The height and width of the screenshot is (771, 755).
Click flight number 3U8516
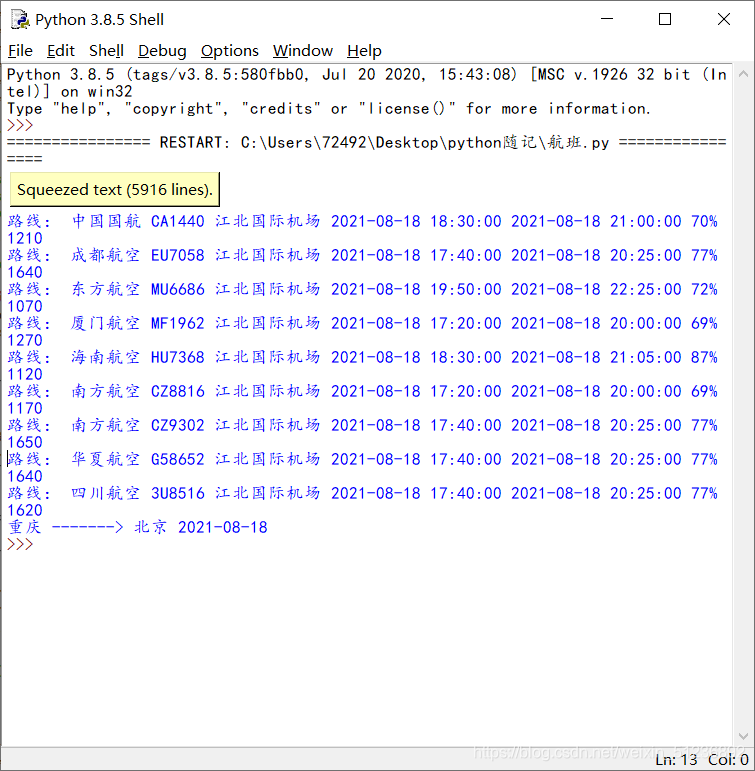[x=178, y=493]
